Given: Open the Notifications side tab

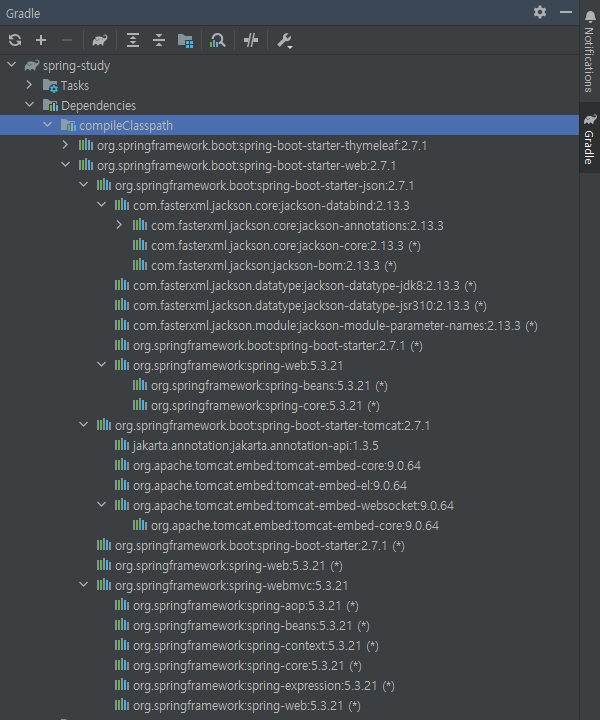Looking at the screenshot, I should 589,51.
